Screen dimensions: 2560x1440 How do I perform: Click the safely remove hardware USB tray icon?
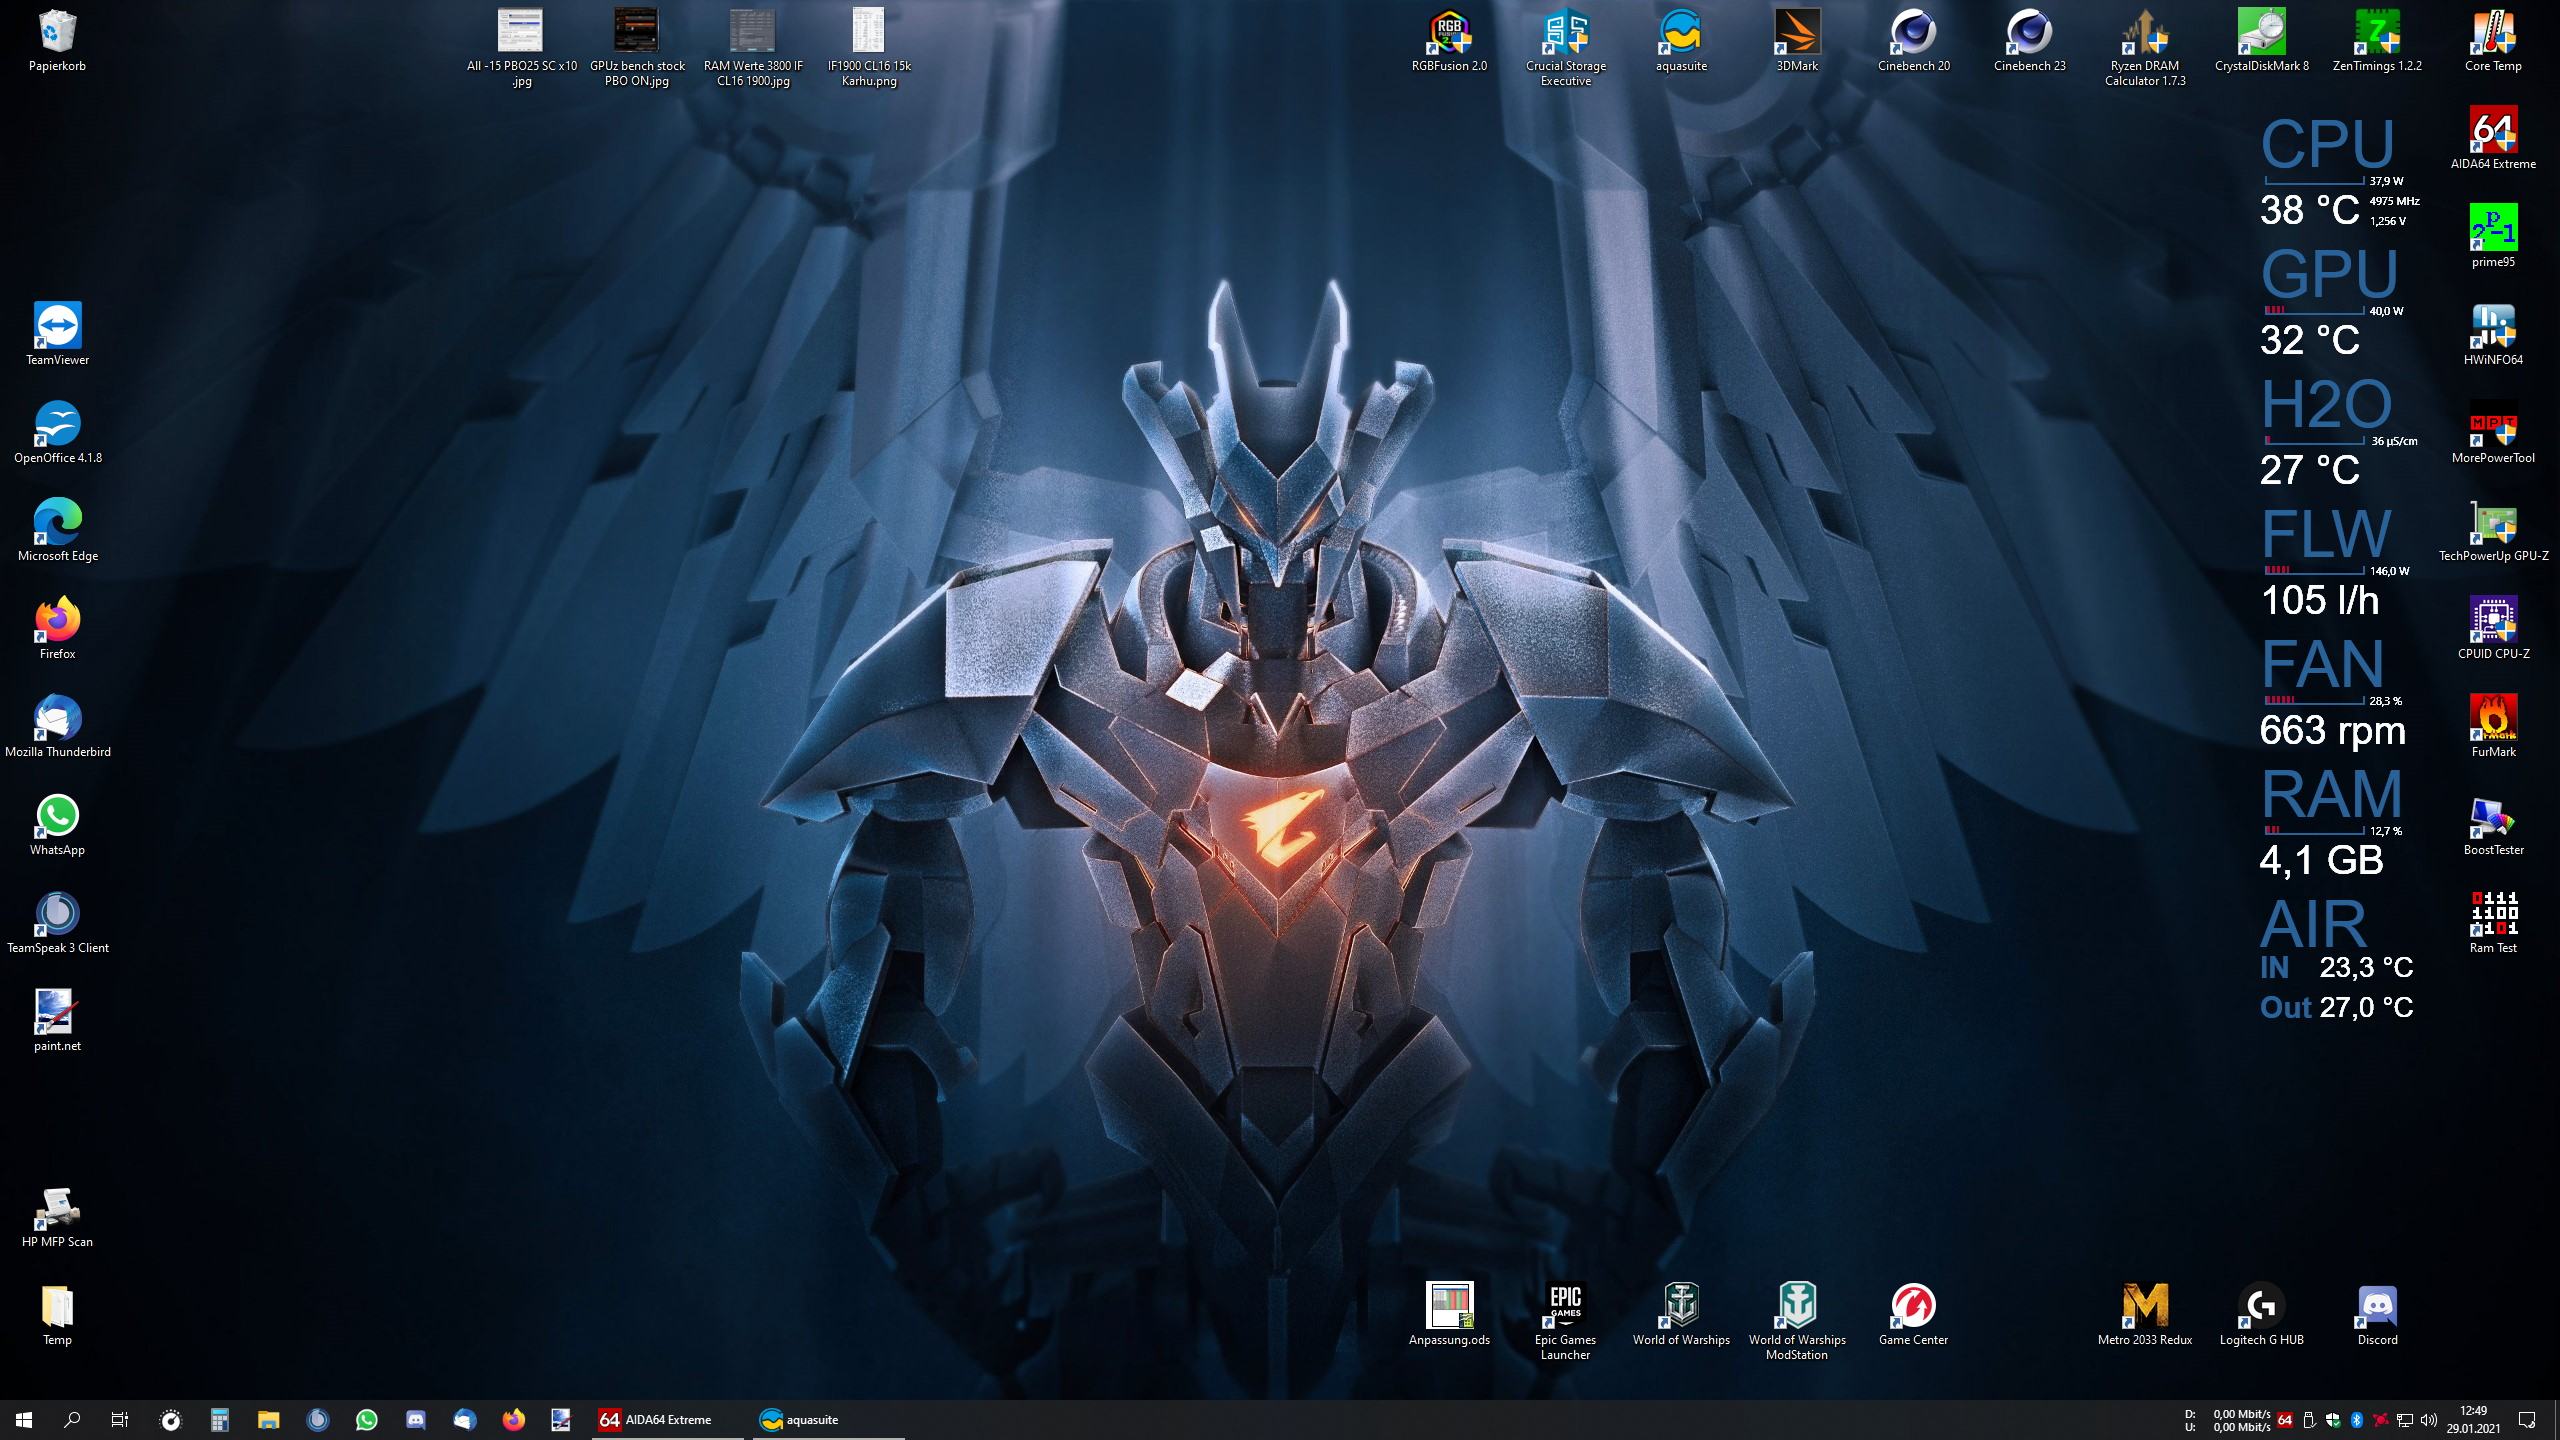pyautogui.click(x=2309, y=1420)
